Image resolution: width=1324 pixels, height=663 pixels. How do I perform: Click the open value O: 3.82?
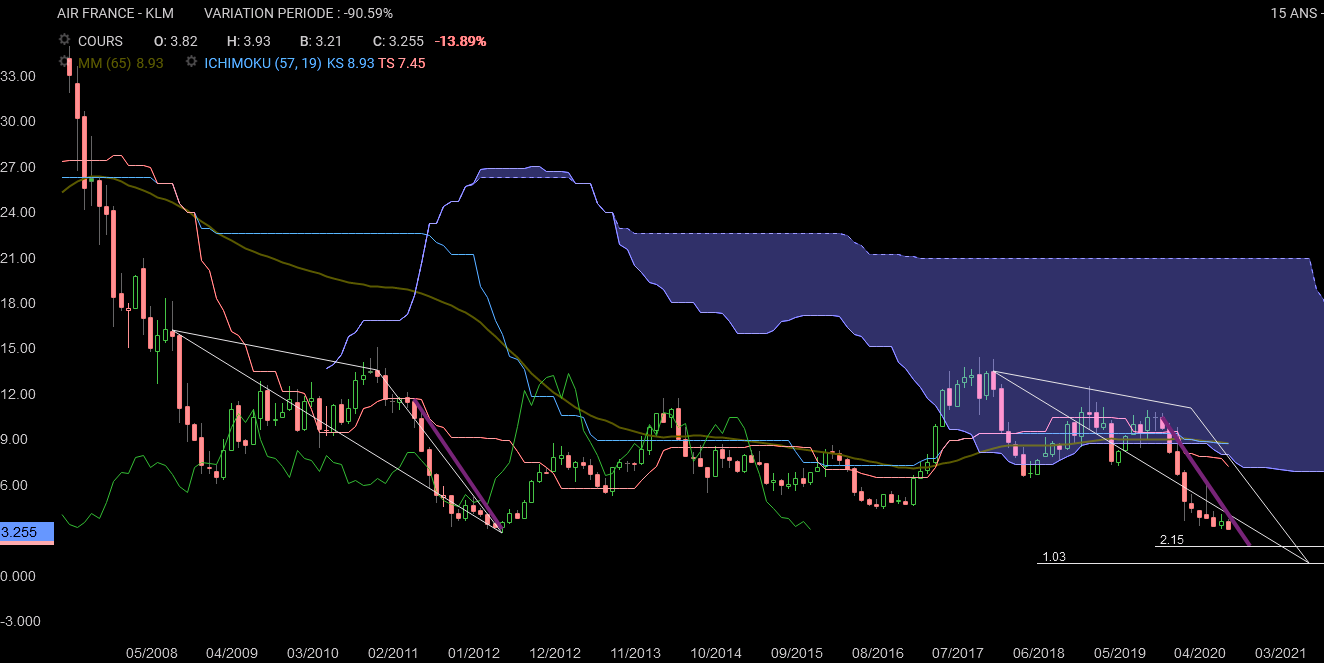pos(175,41)
